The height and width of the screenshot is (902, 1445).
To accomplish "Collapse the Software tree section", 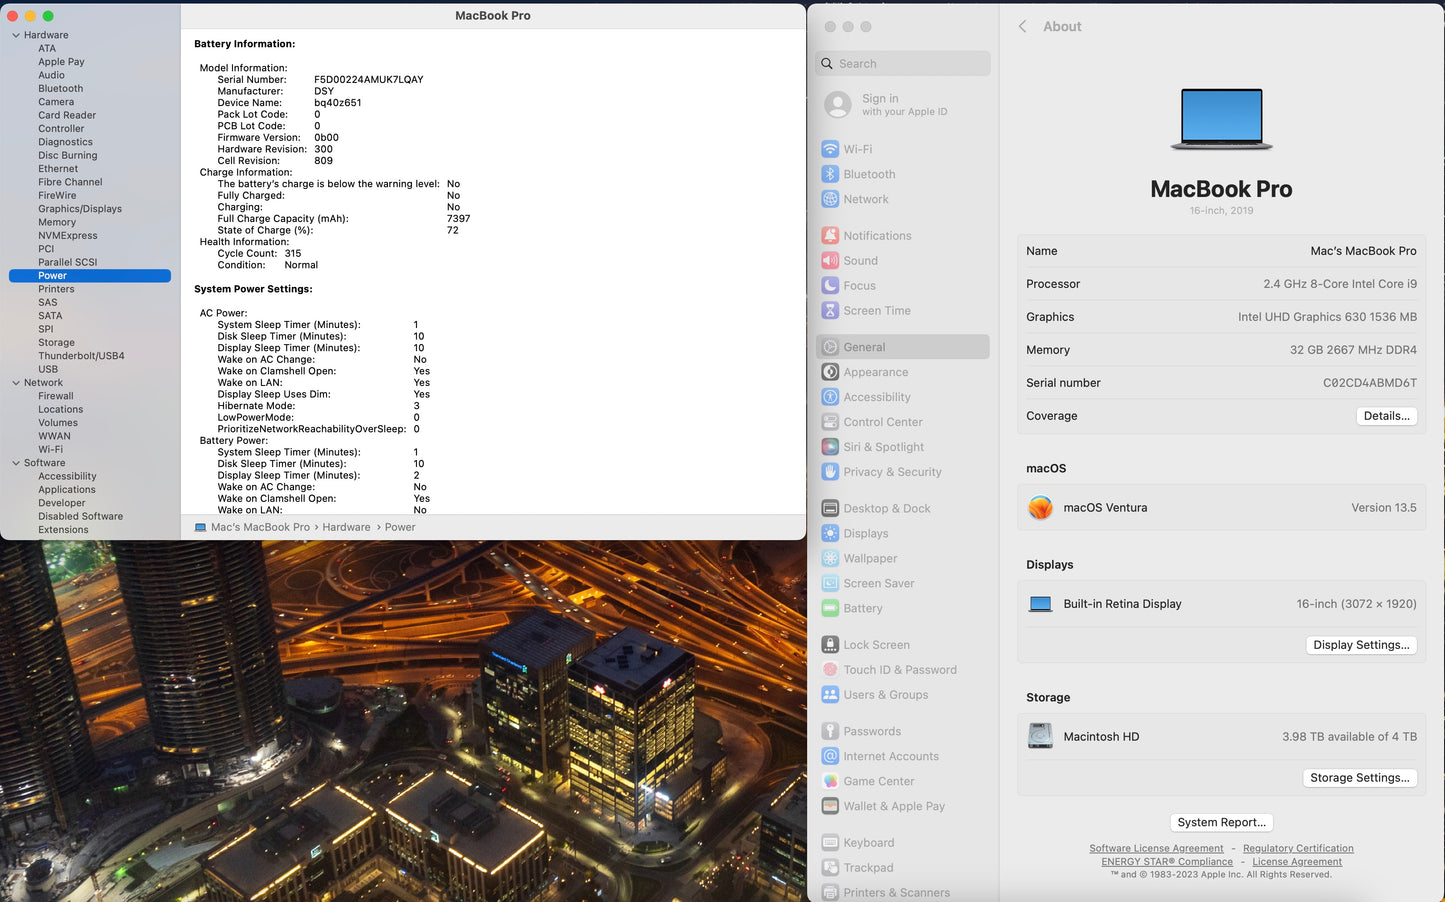I will pos(16,463).
